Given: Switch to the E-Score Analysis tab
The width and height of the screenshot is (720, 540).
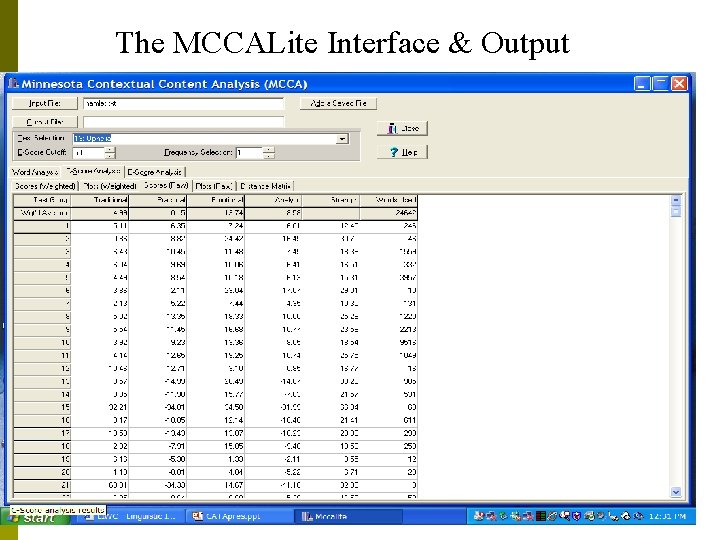Looking at the screenshot, I should 155,172.
